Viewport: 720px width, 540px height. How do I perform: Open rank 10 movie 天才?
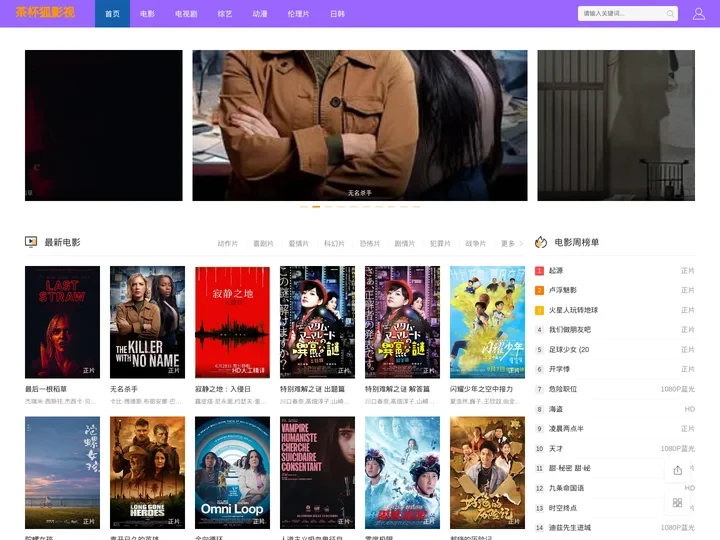tap(556, 448)
